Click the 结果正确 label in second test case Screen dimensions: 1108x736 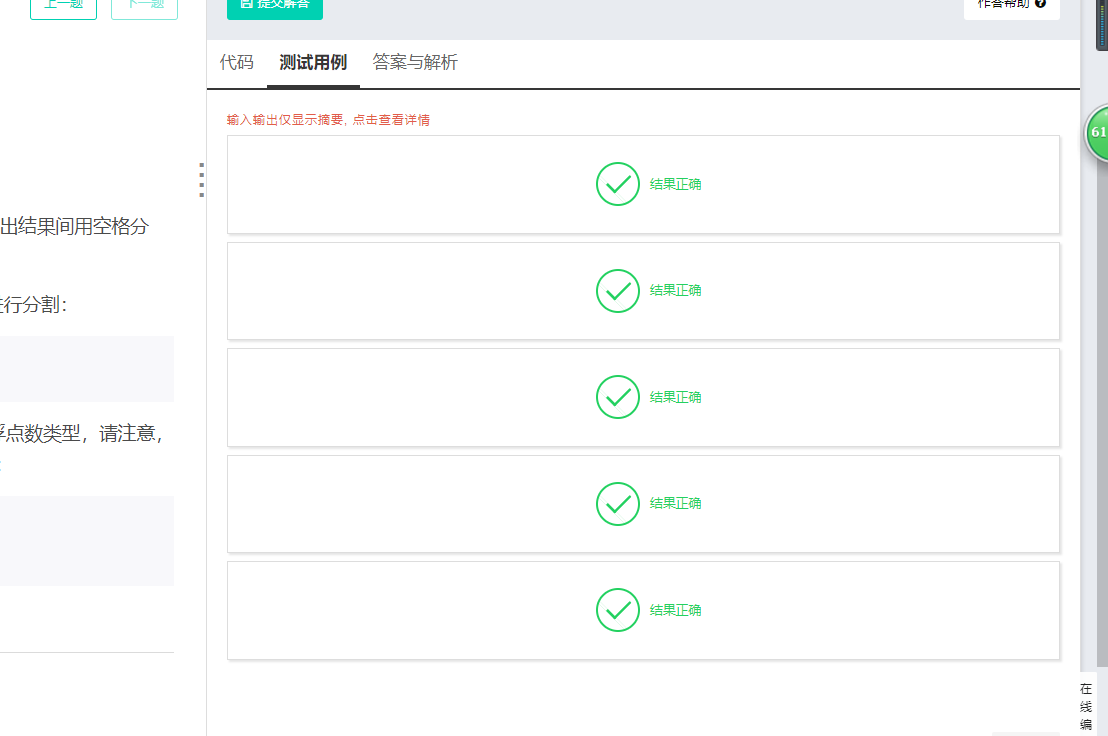coord(676,291)
